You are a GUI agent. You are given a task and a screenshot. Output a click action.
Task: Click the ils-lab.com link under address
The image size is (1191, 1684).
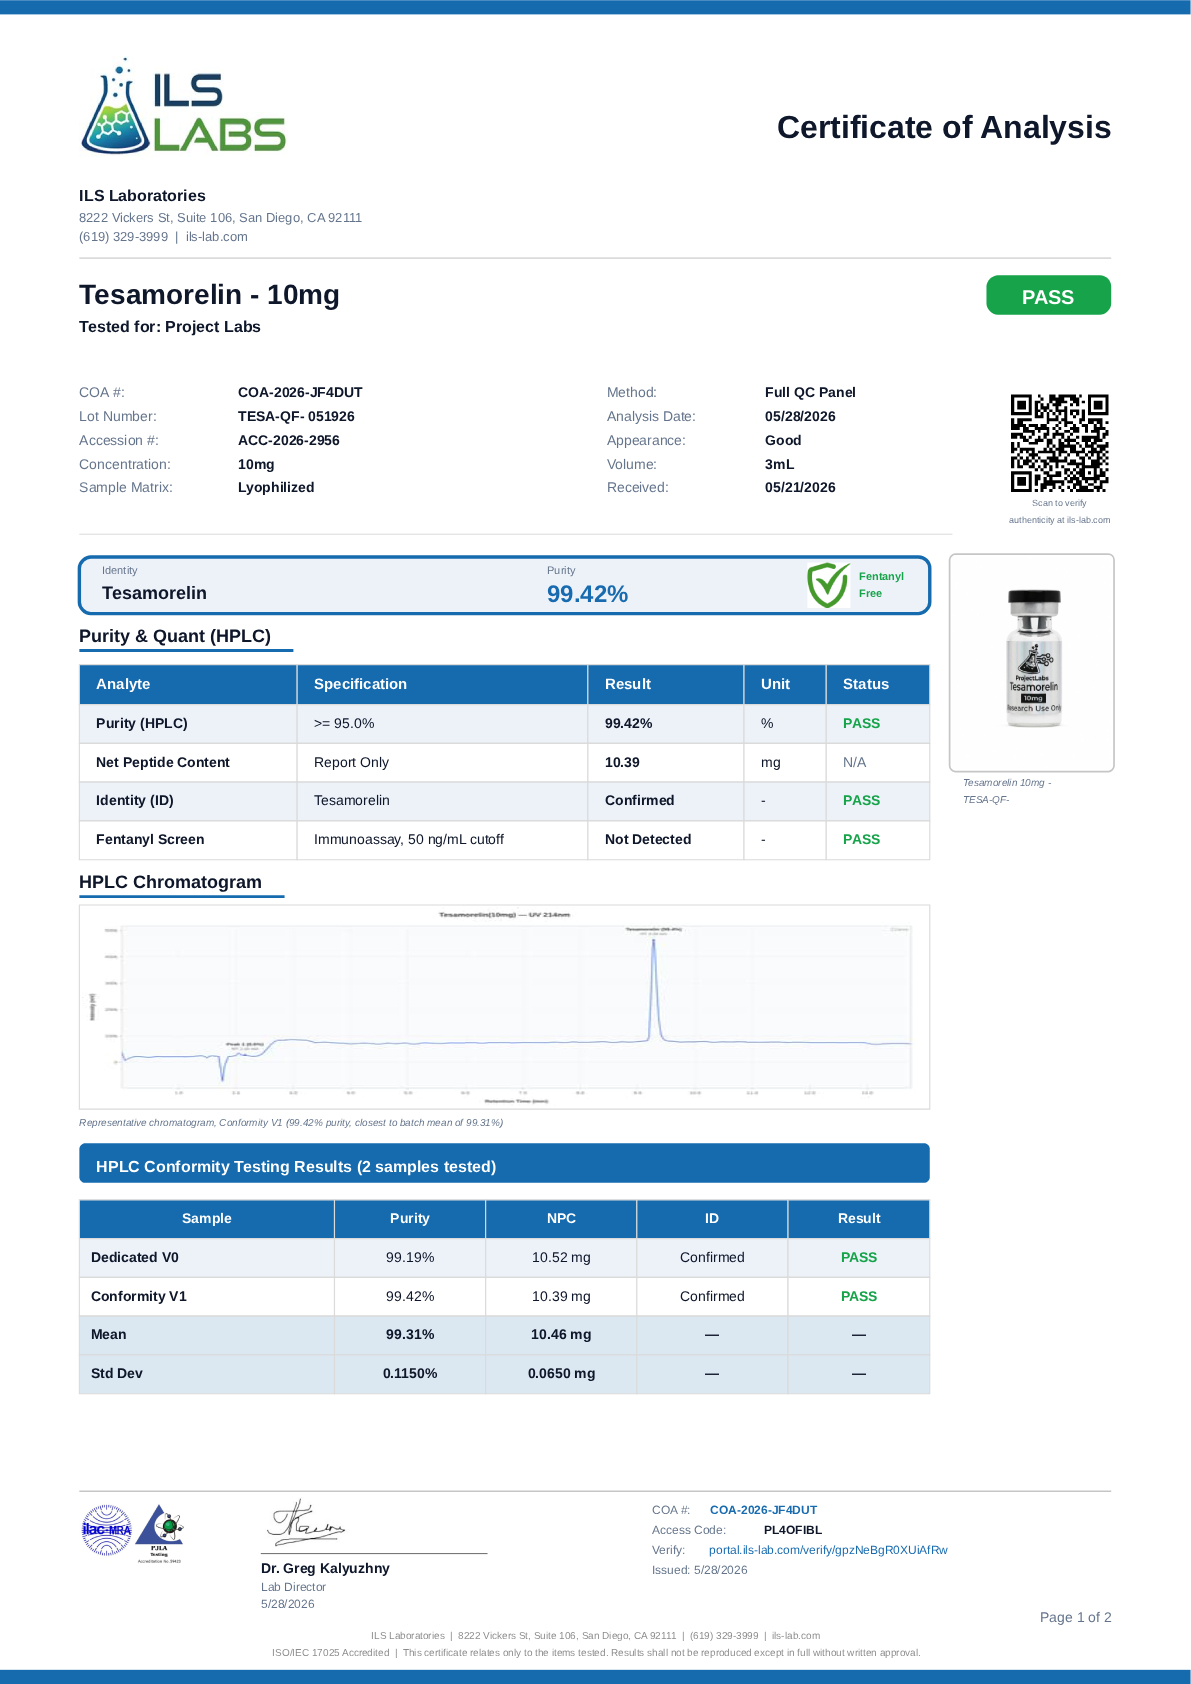(217, 237)
